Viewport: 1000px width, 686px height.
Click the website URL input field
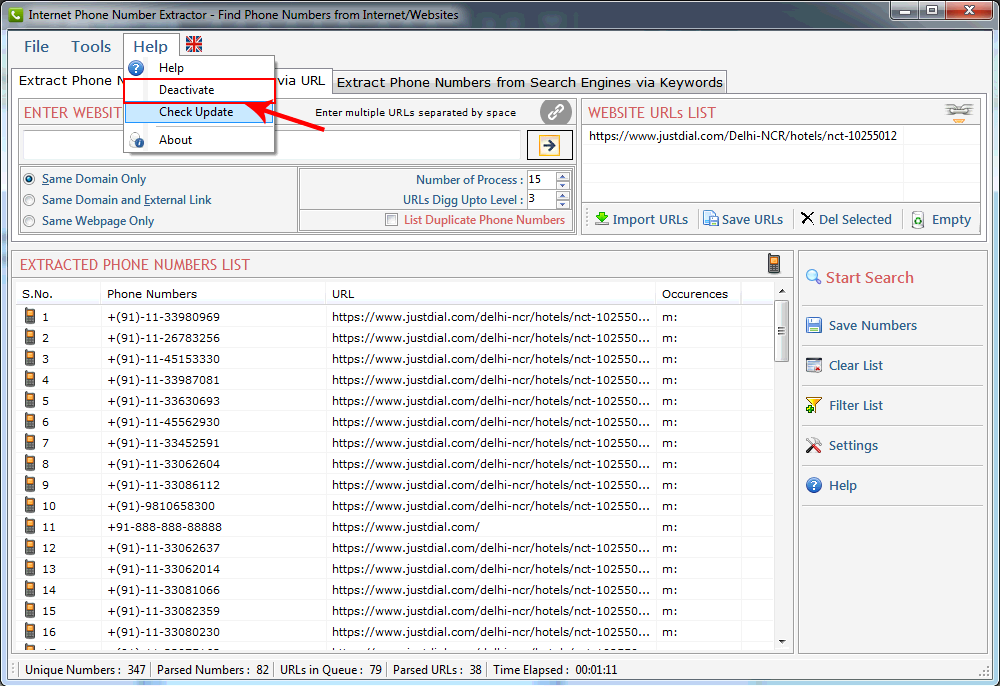point(272,145)
